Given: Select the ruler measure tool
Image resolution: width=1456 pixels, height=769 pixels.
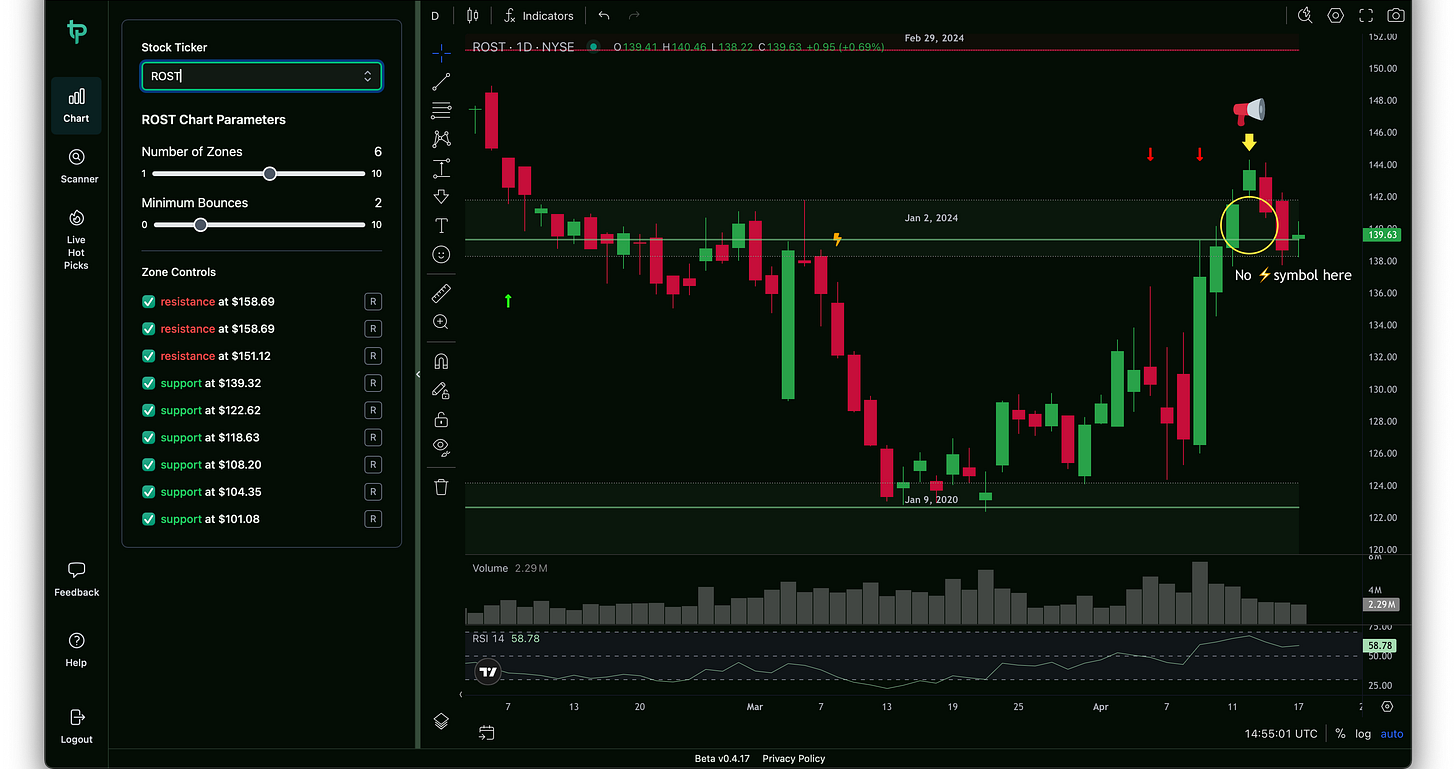Looking at the screenshot, I should [x=441, y=293].
